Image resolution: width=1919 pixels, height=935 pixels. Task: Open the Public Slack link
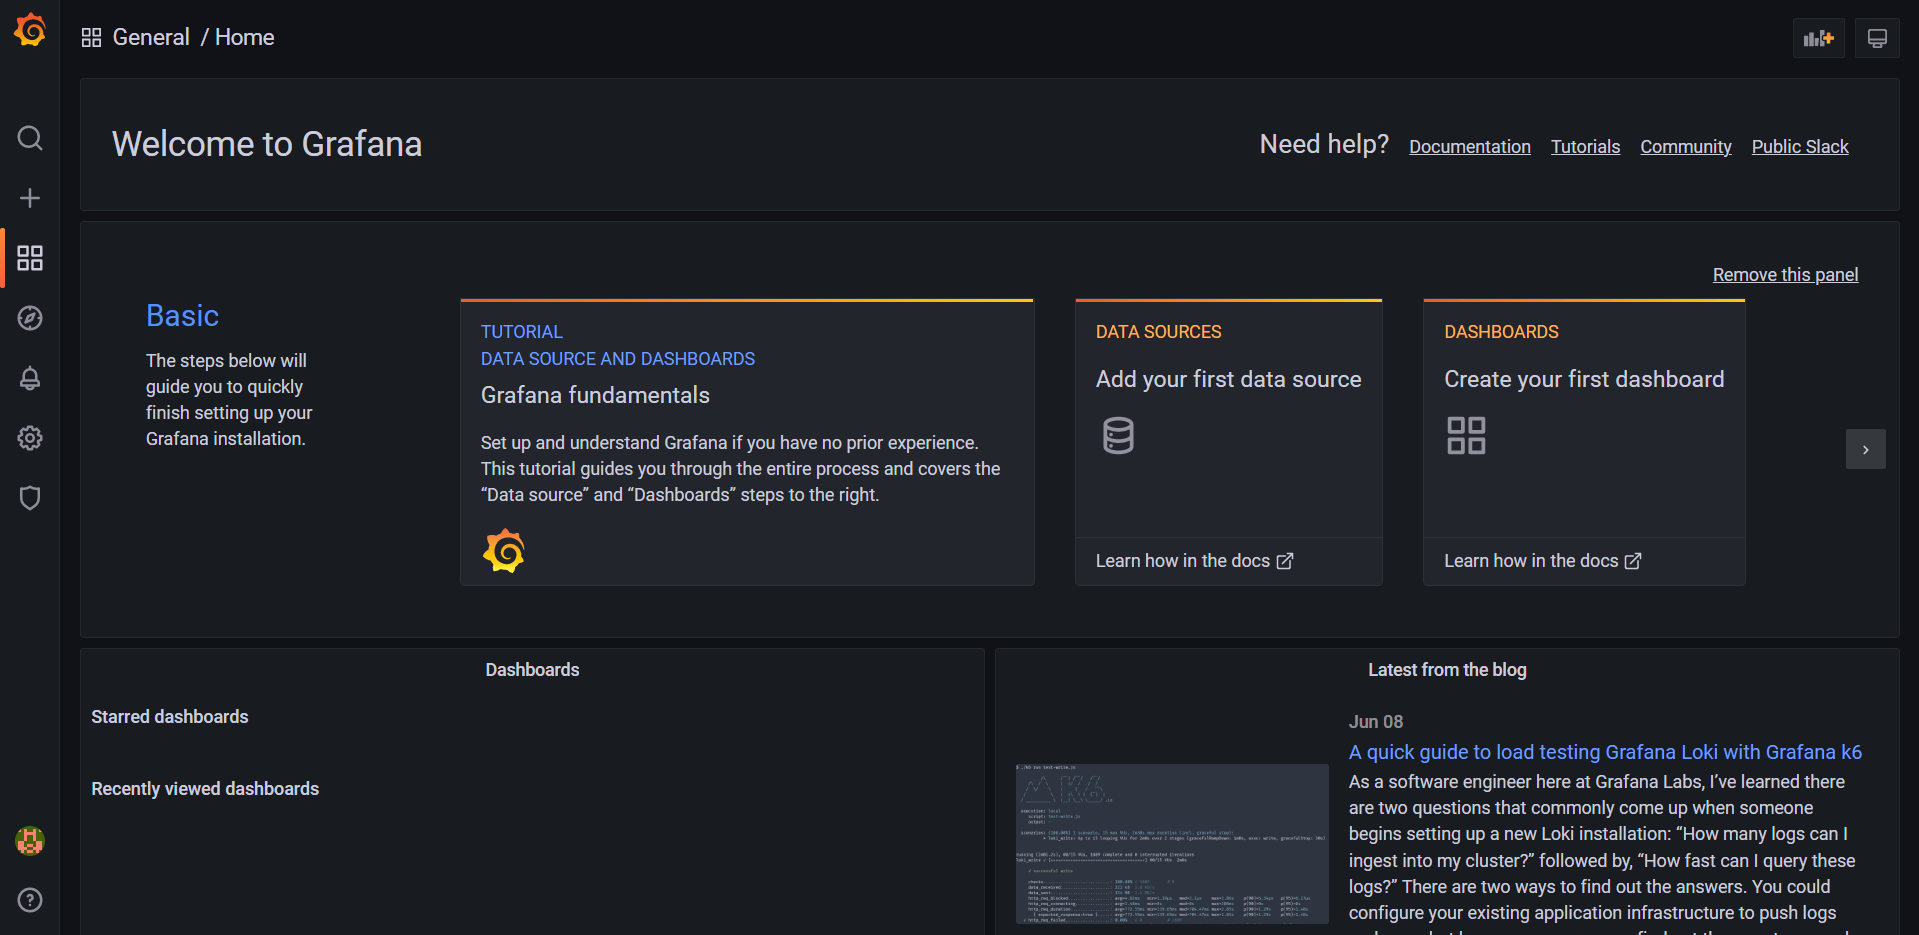[1799, 147]
